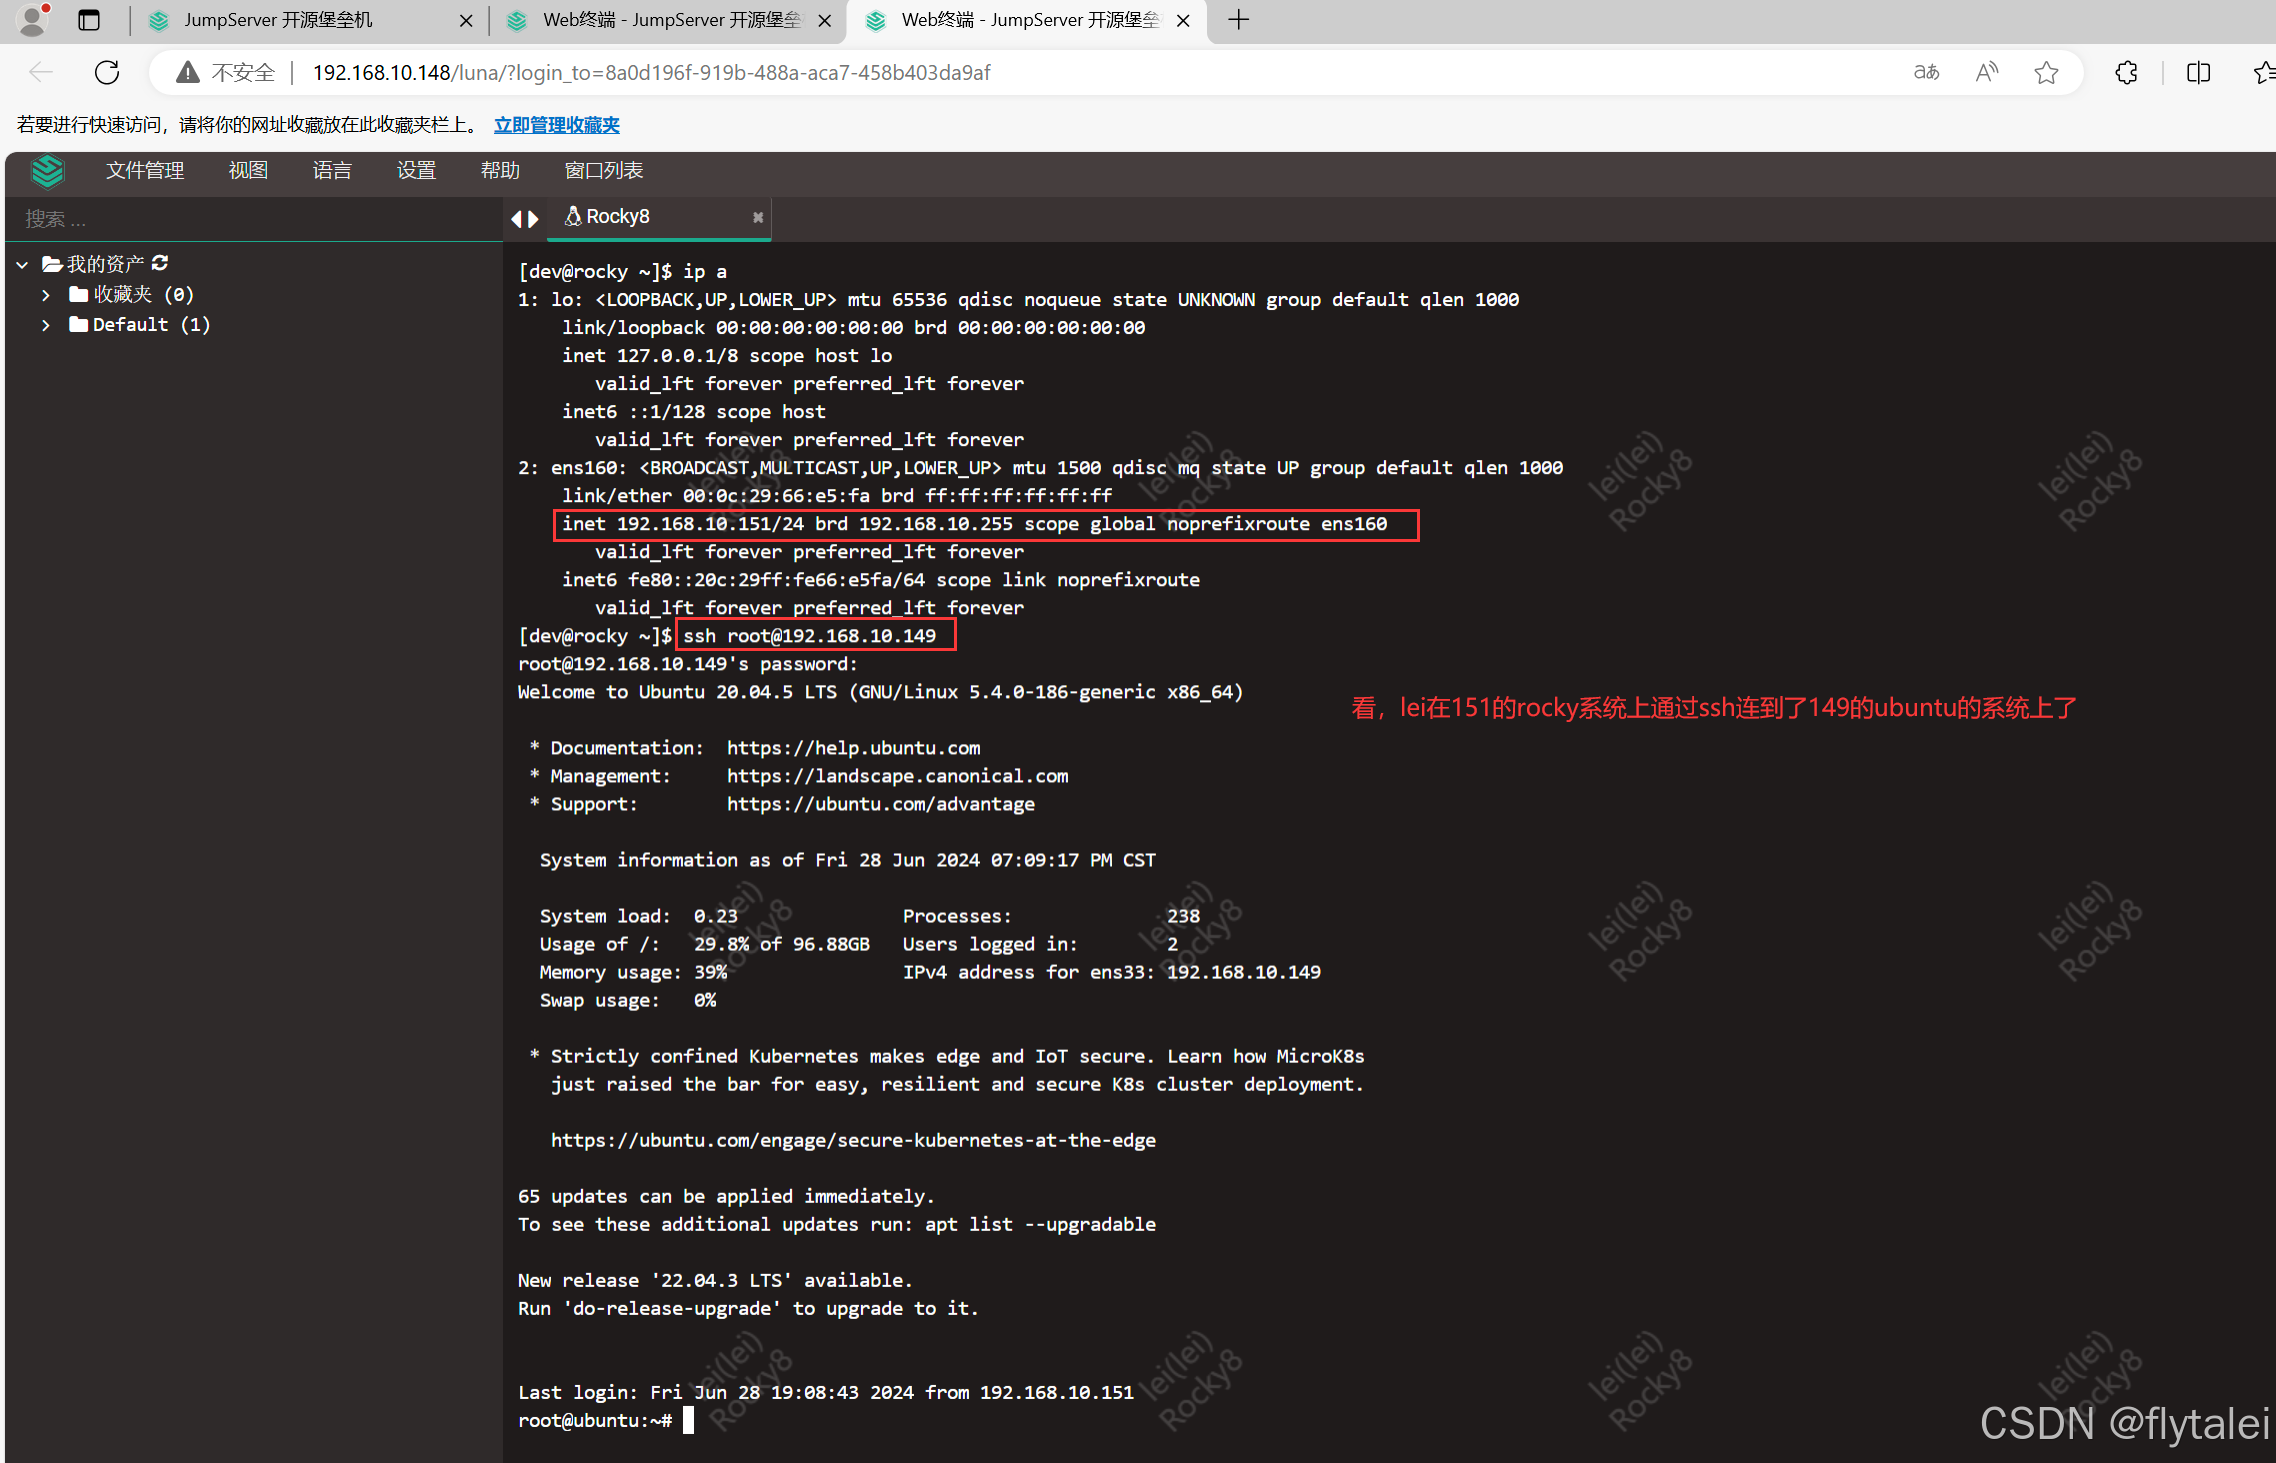
Task: Click the browser profile avatar icon
Action: 33,20
